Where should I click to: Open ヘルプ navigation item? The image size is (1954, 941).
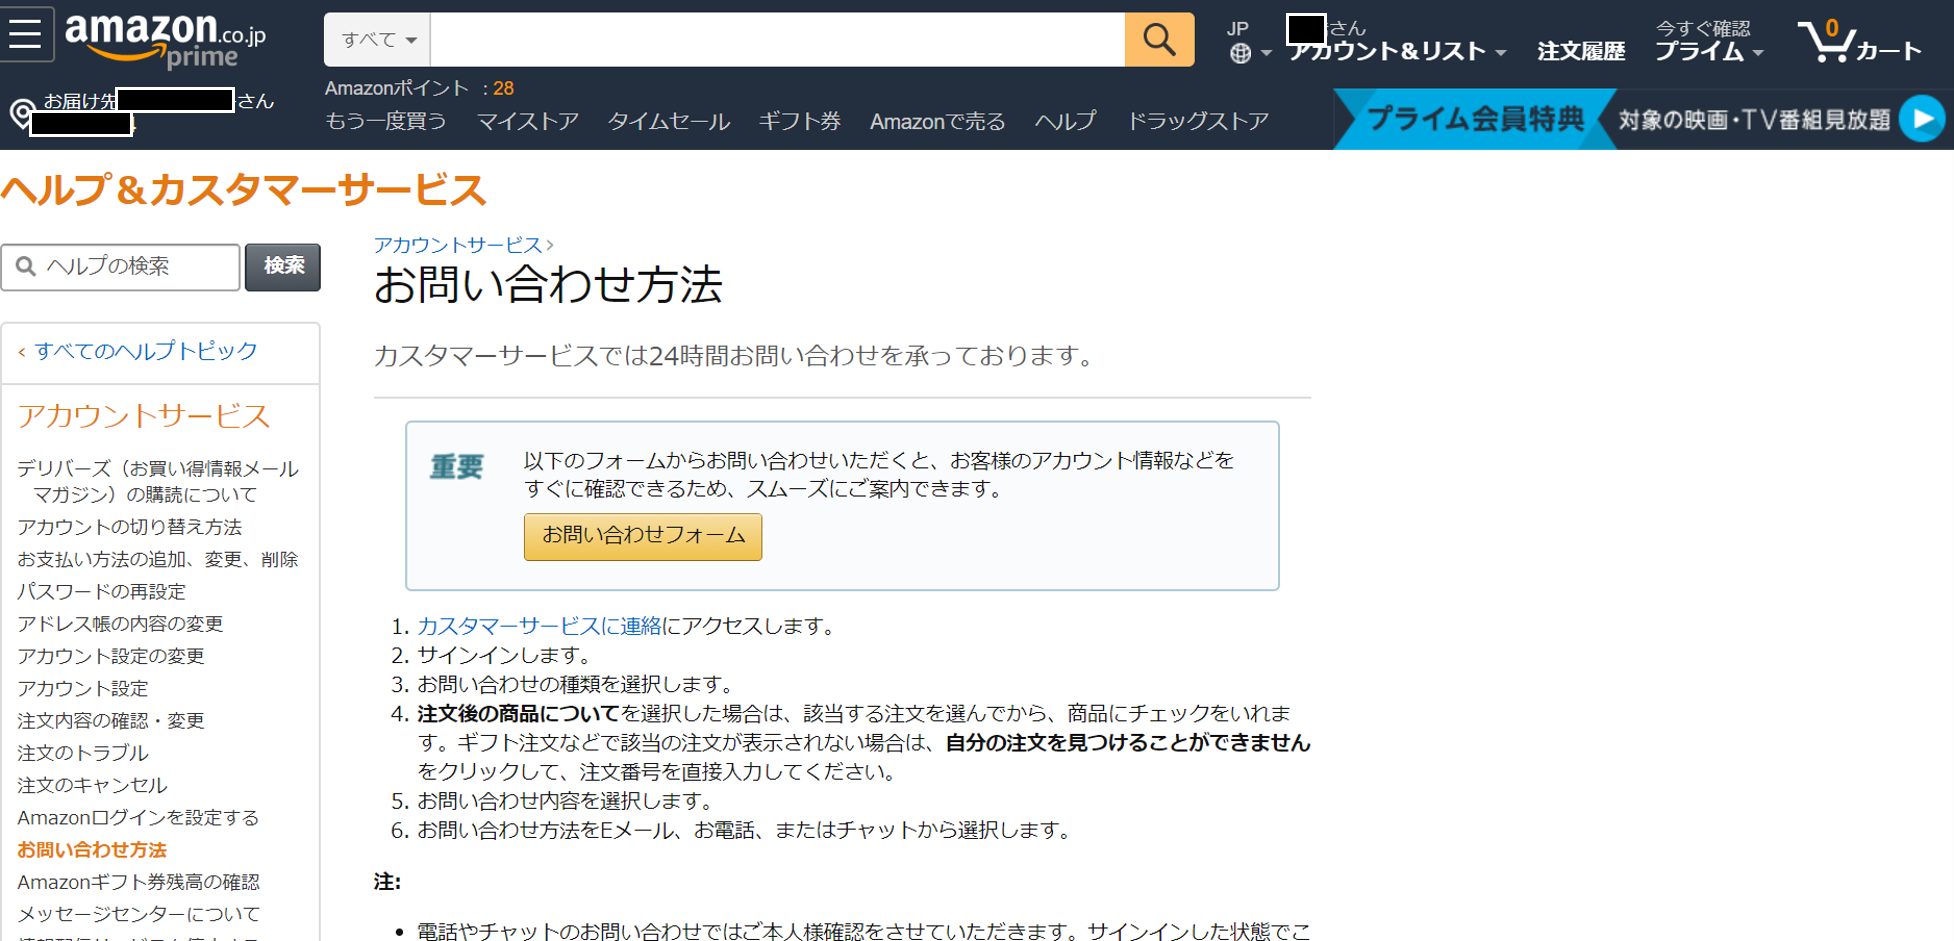coord(1066,121)
